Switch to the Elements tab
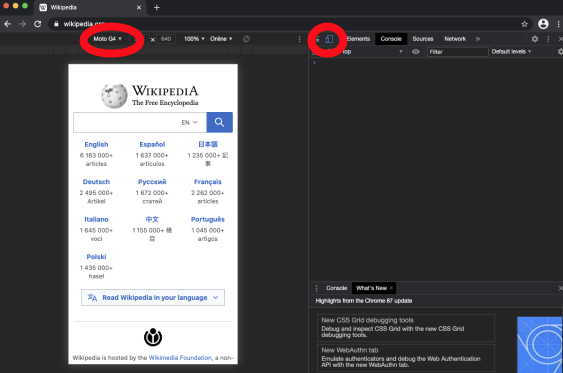Viewport: 563px width, 373px height. click(358, 39)
